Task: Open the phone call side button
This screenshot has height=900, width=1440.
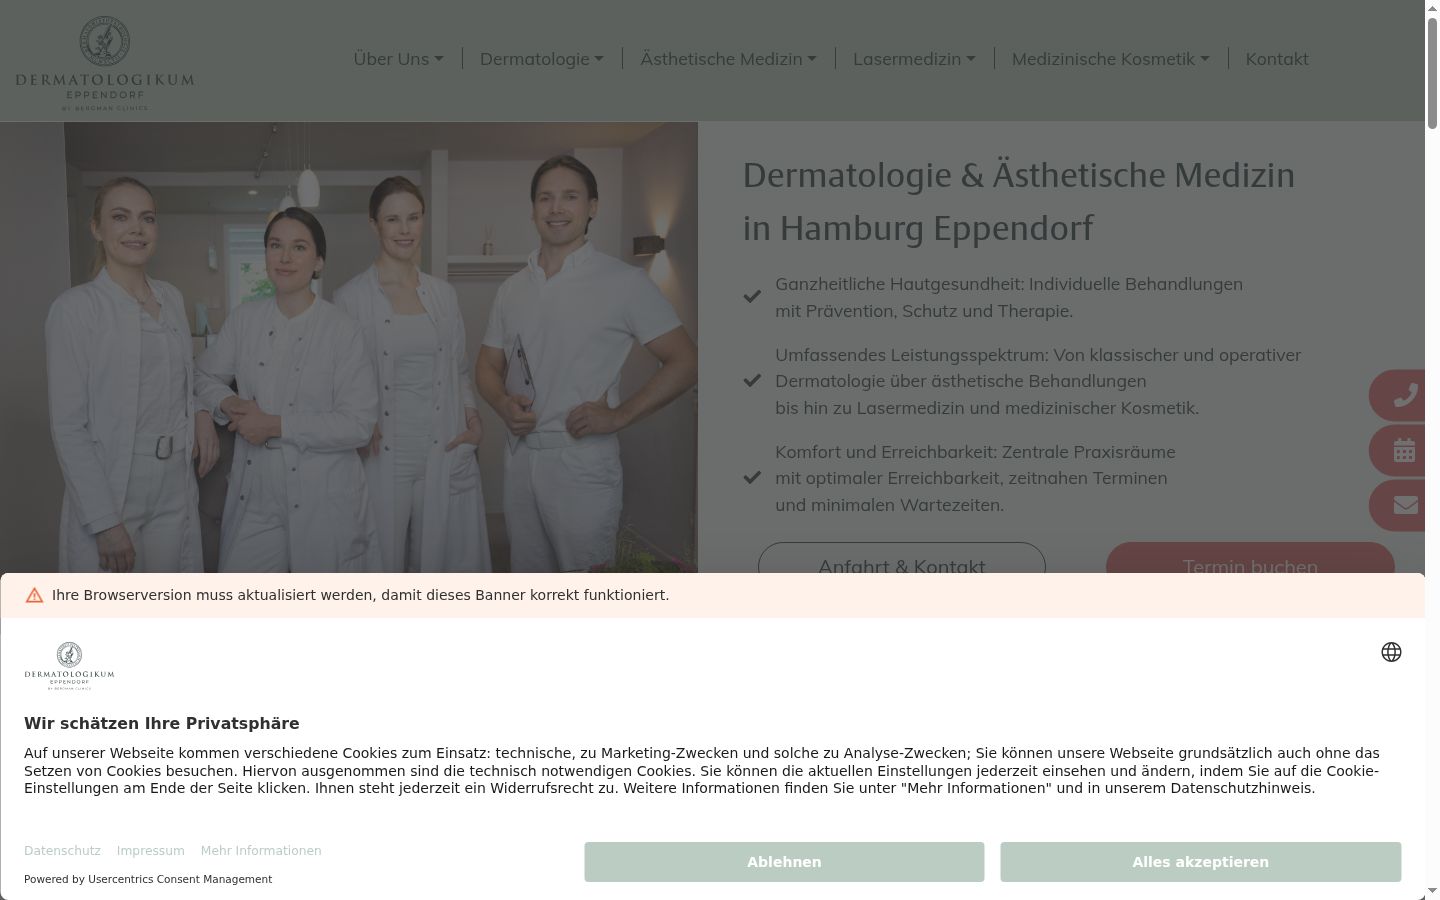Action: point(1398,395)
